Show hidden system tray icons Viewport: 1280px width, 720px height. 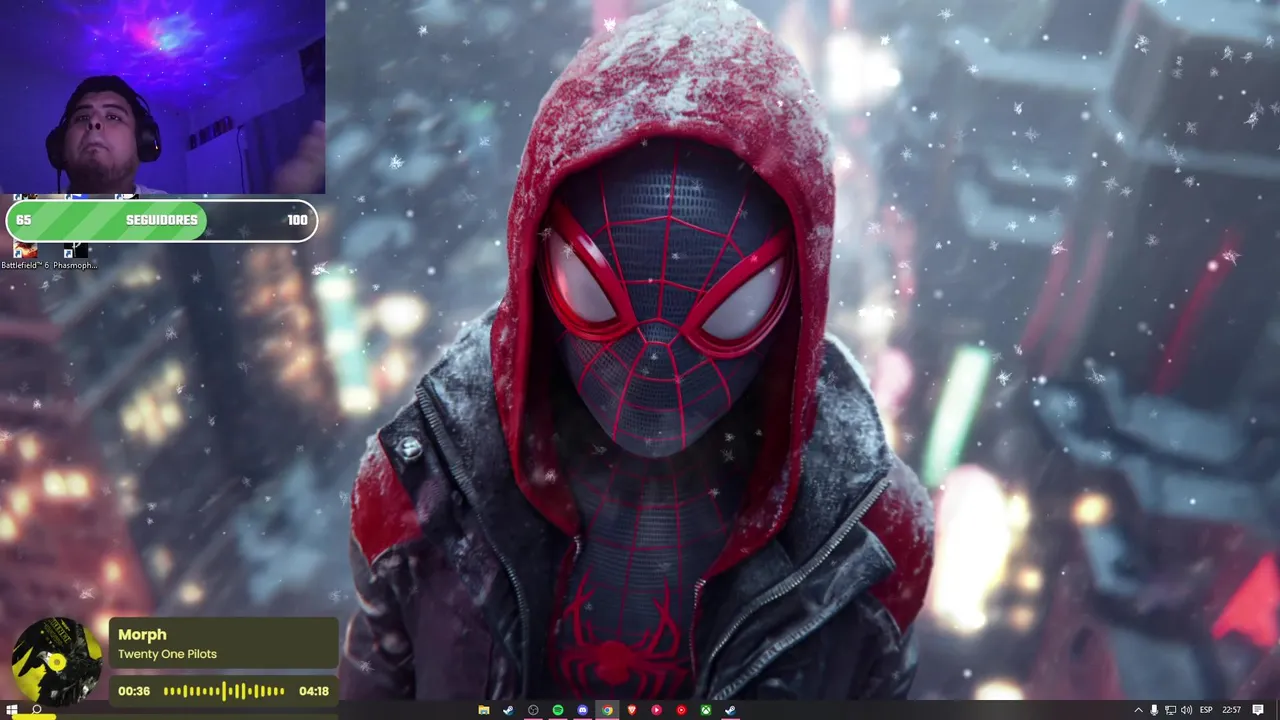(x=1138, y=710)
